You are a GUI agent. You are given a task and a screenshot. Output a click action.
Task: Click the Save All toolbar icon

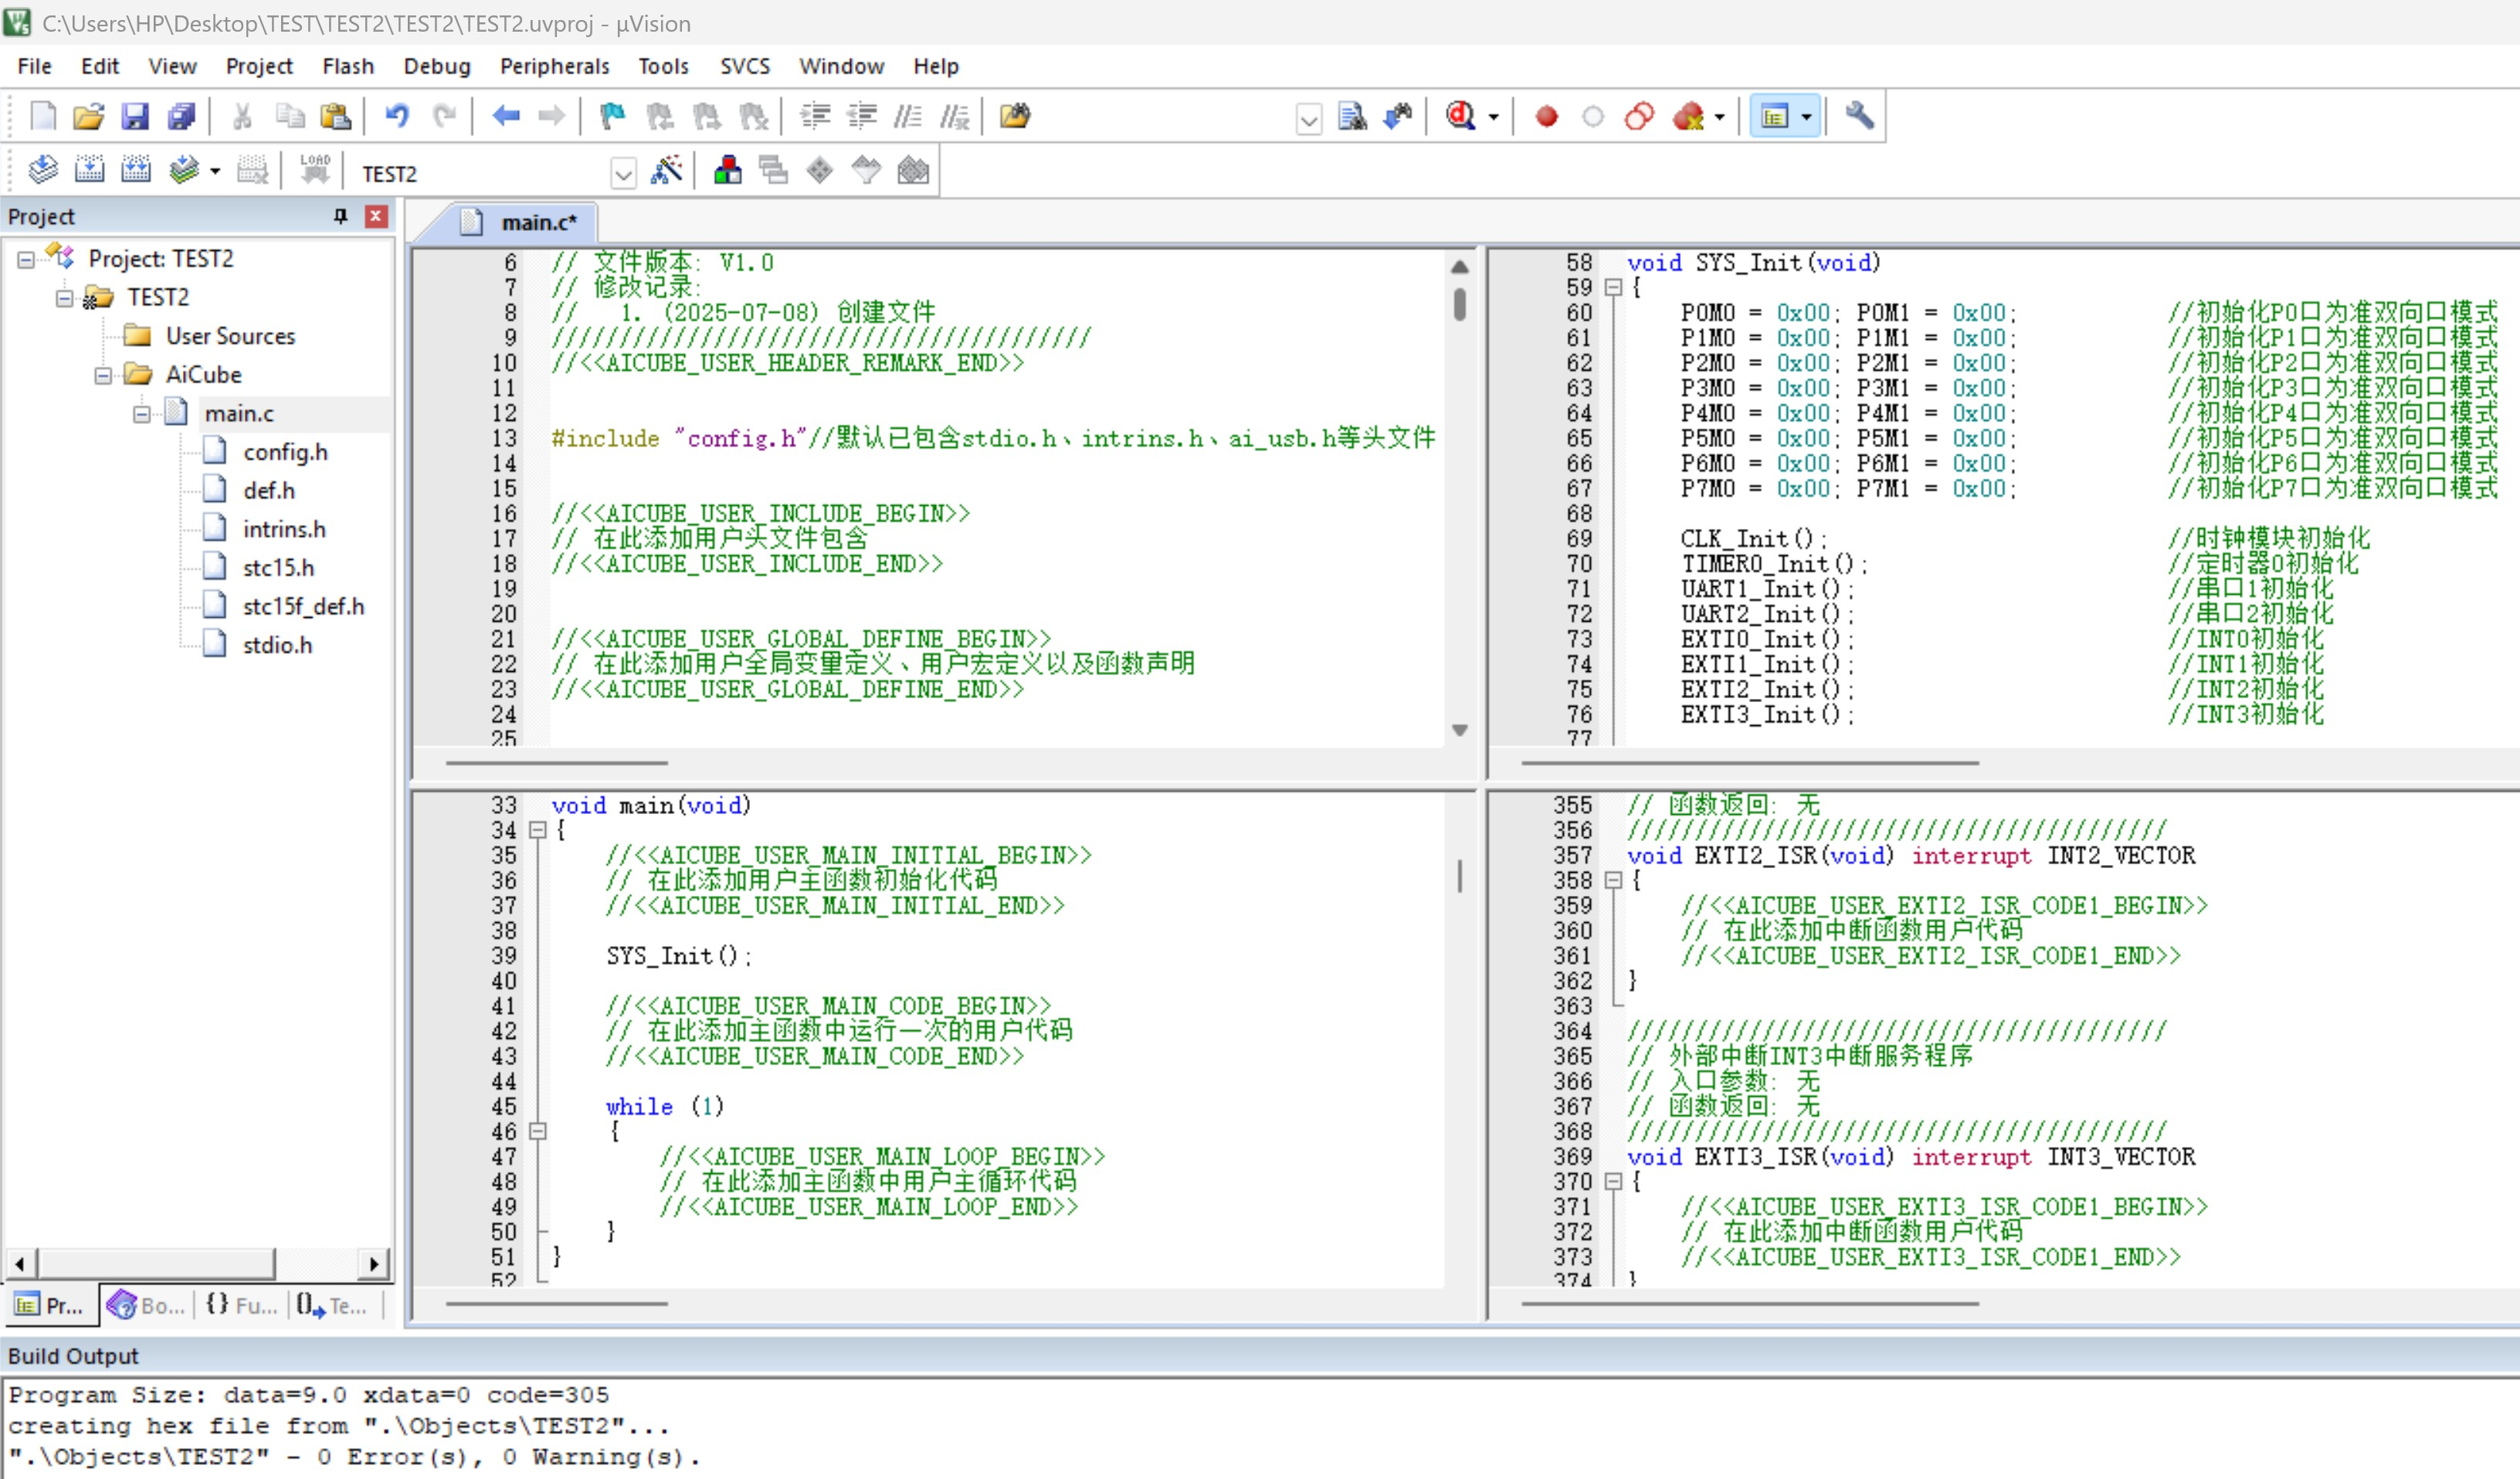(x=181, y=117)
